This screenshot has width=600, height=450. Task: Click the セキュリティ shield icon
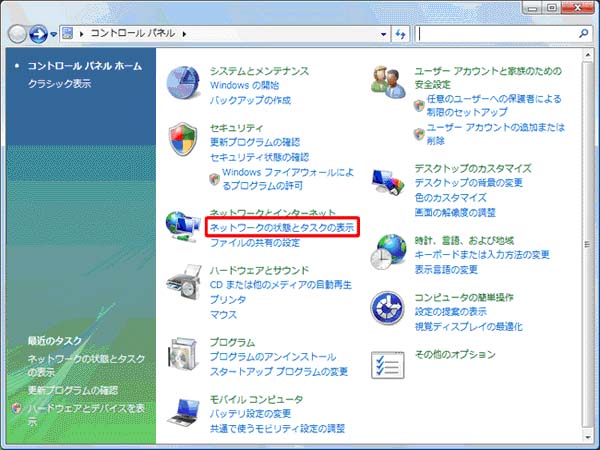(183, 139)
